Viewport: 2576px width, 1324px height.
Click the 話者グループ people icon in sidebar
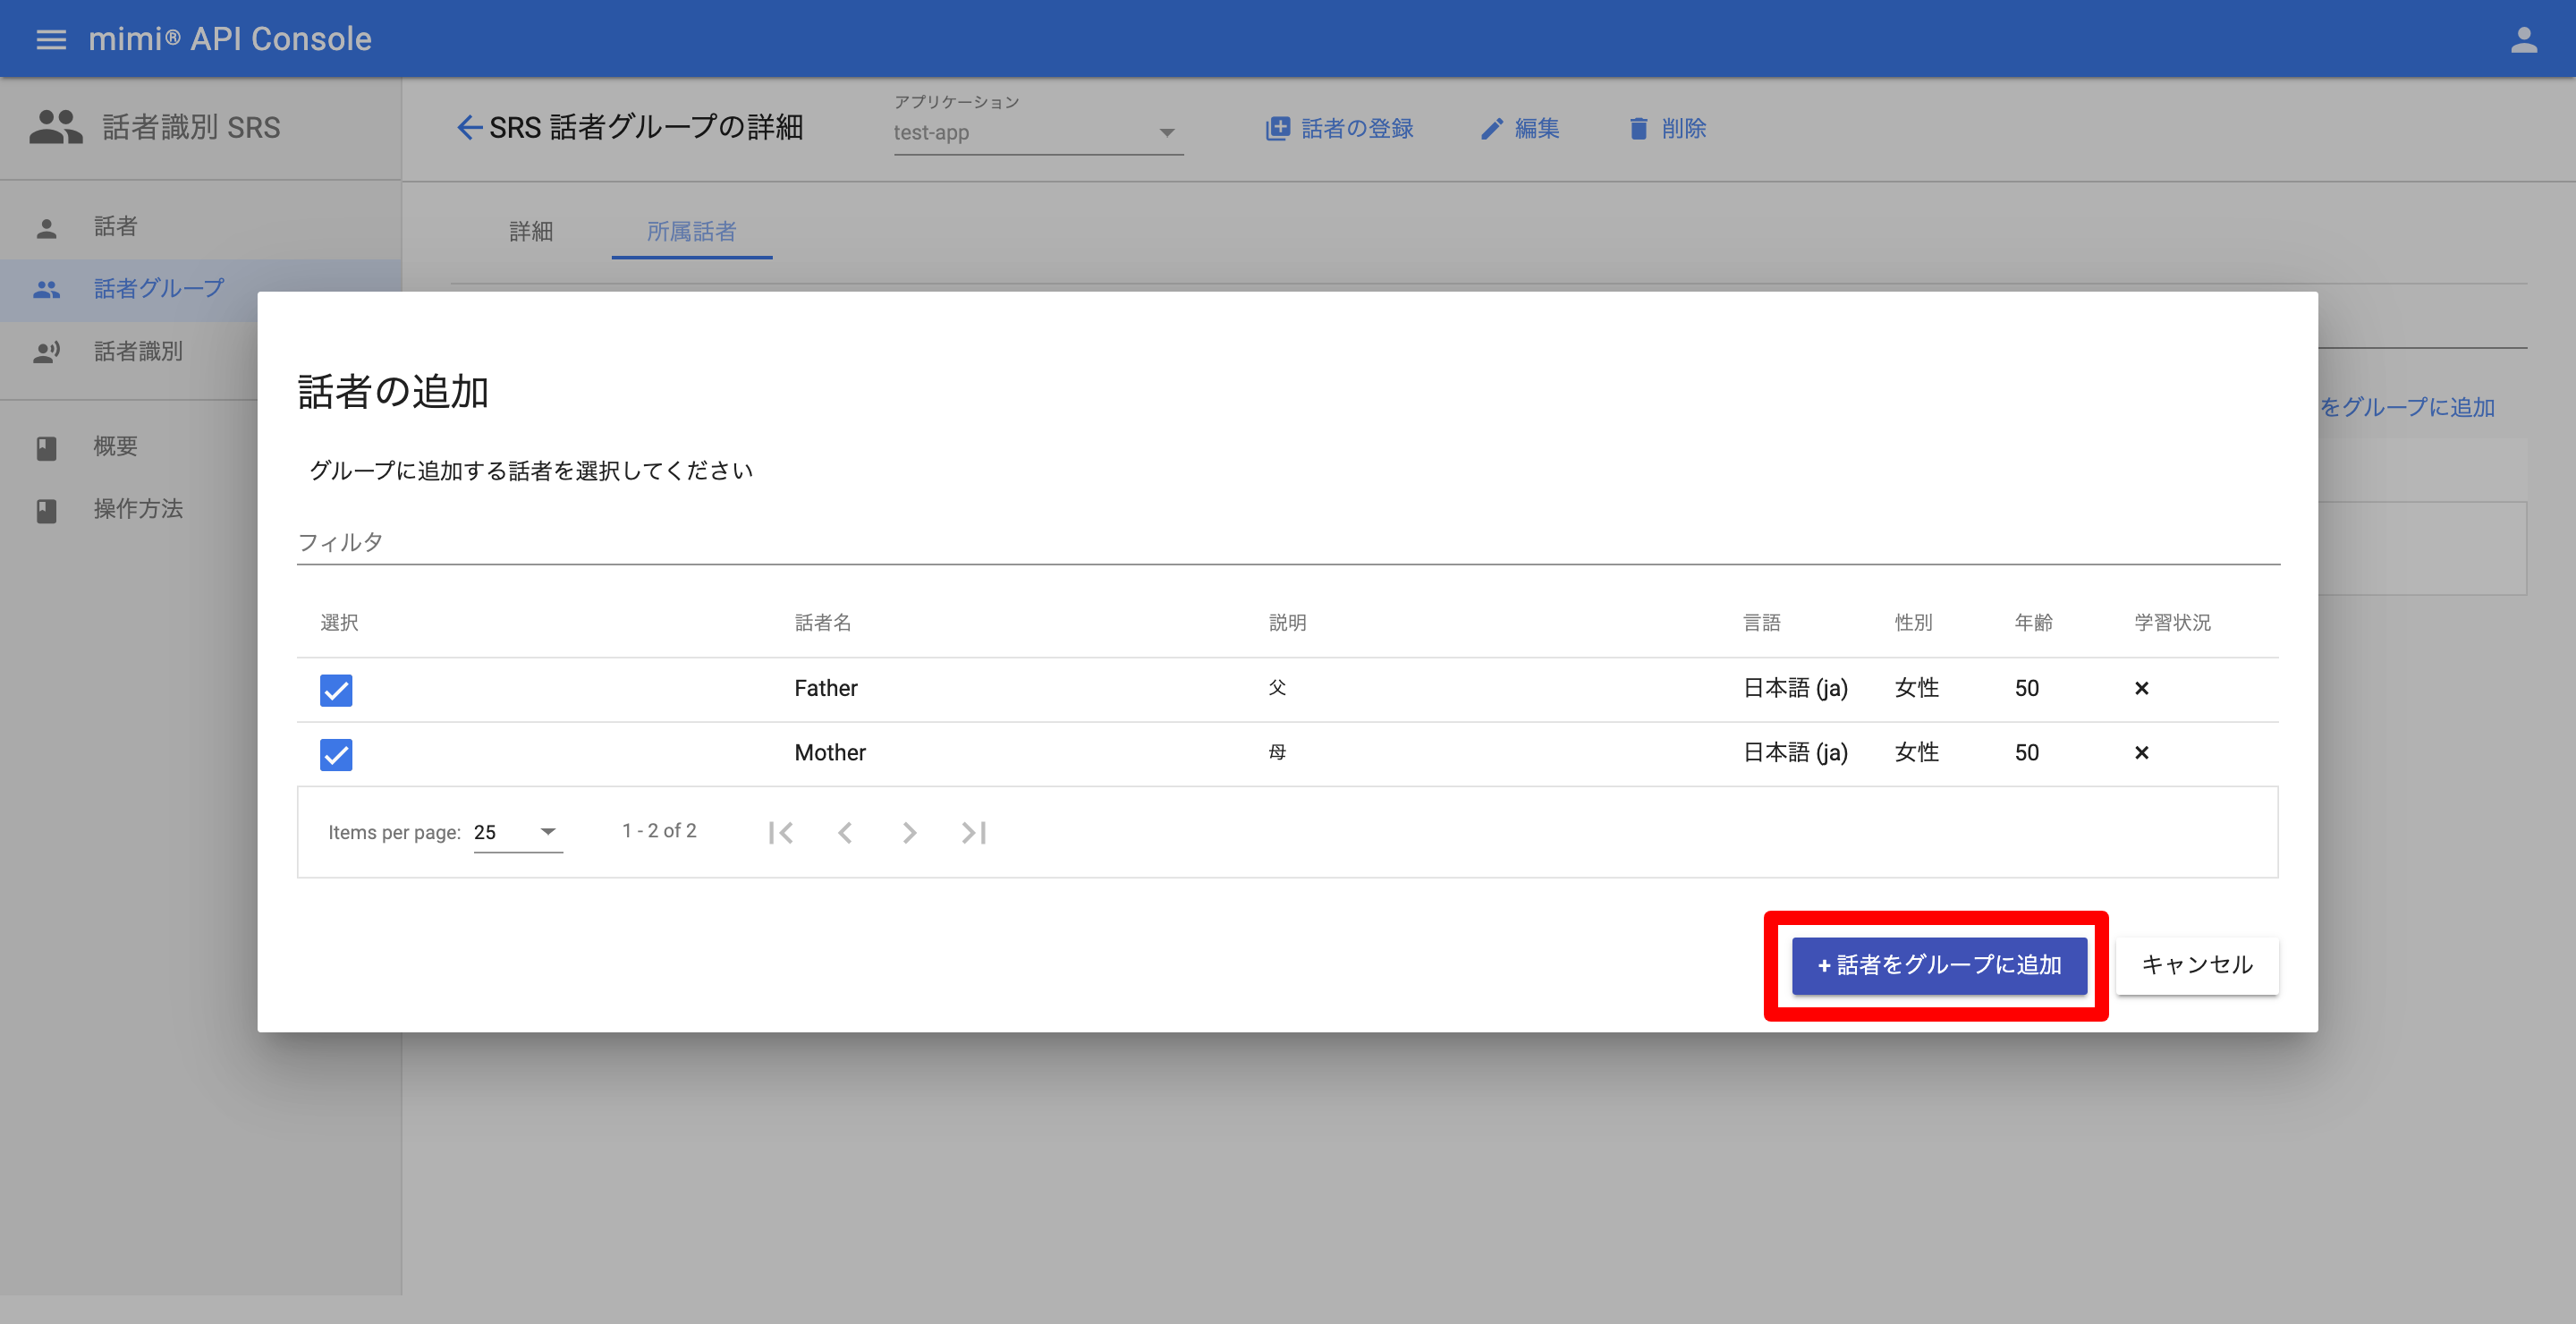coord(46,290)
